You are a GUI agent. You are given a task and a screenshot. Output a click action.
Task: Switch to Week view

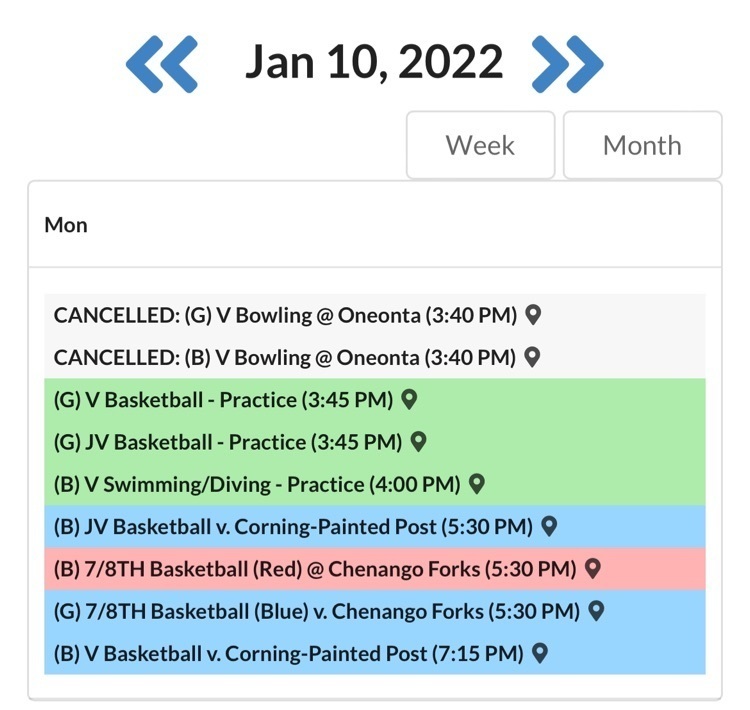tap(480, 145)
